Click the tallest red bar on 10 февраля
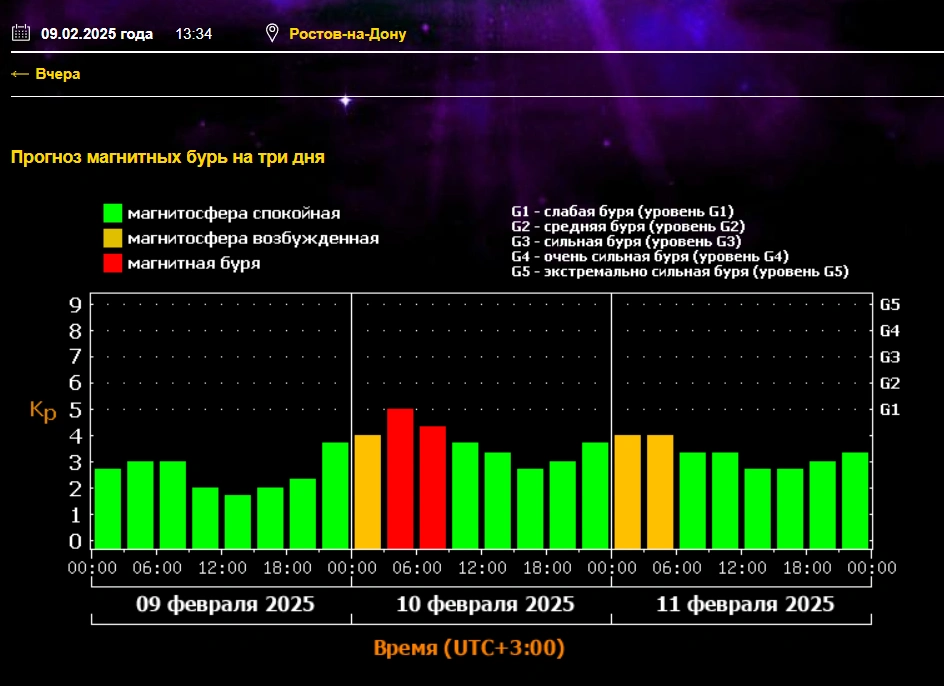 (400, 478)
